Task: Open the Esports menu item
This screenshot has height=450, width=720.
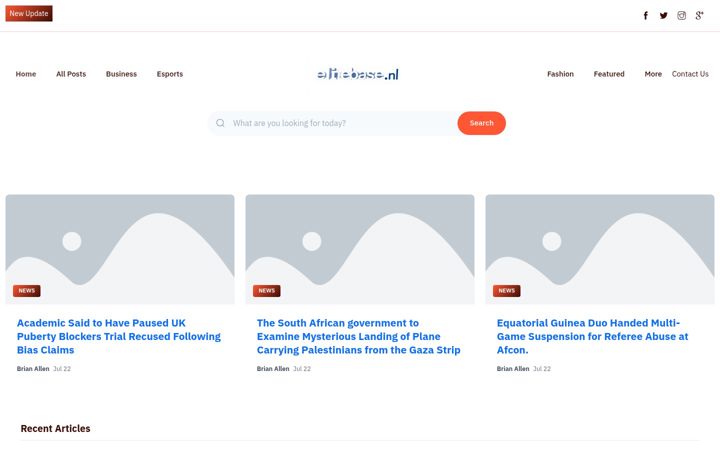Action: pos(170,74)
